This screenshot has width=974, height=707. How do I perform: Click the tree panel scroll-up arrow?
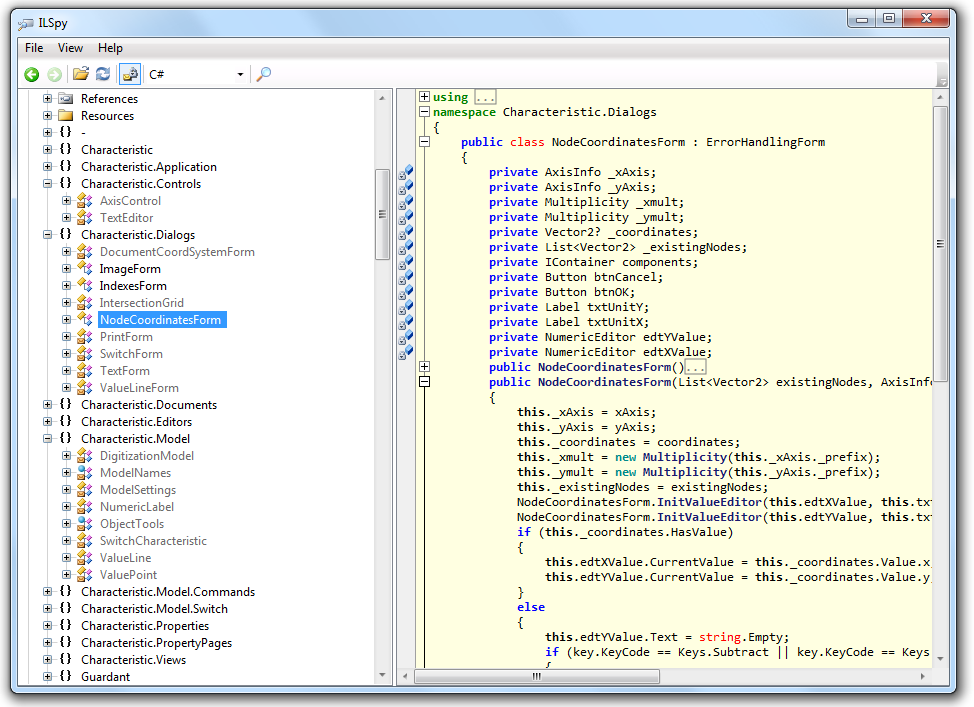coord(382,98)
